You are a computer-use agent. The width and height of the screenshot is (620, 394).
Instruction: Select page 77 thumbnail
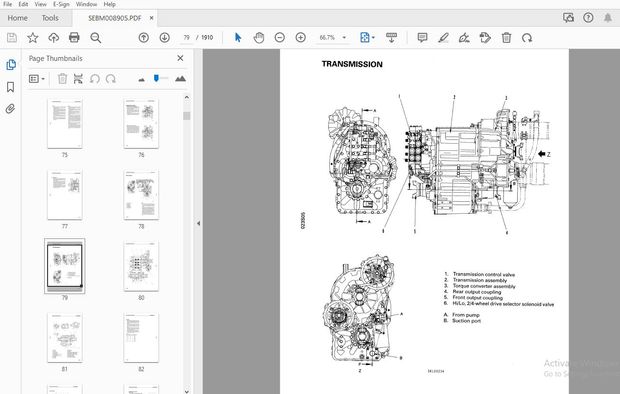tap(65, 195)
